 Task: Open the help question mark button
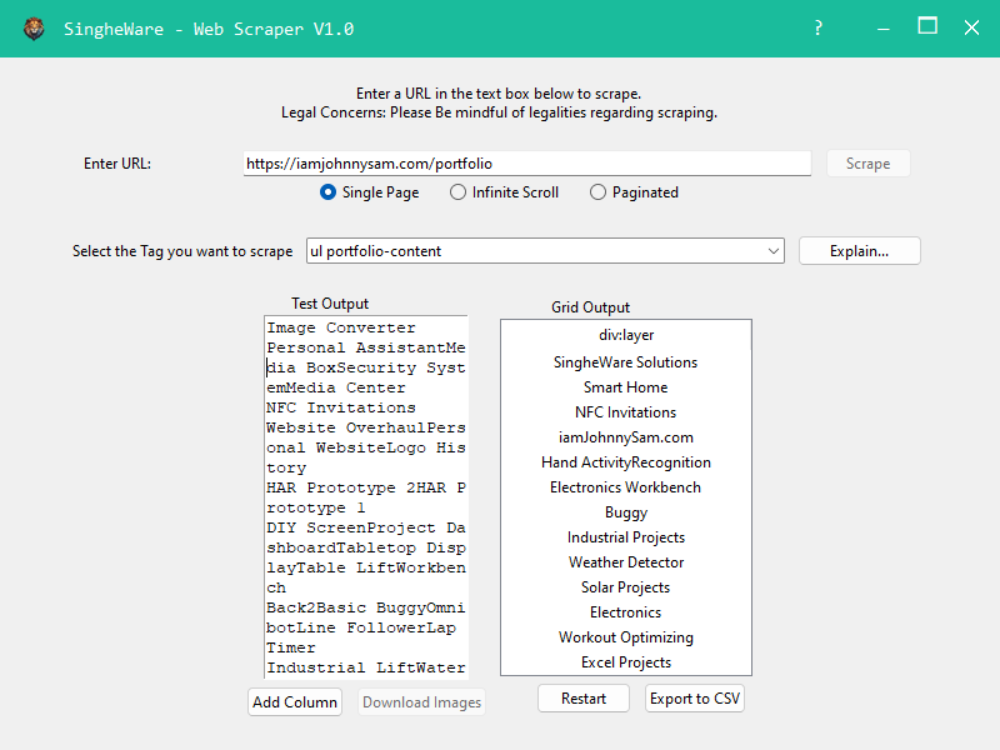click(x=818, y=28)
